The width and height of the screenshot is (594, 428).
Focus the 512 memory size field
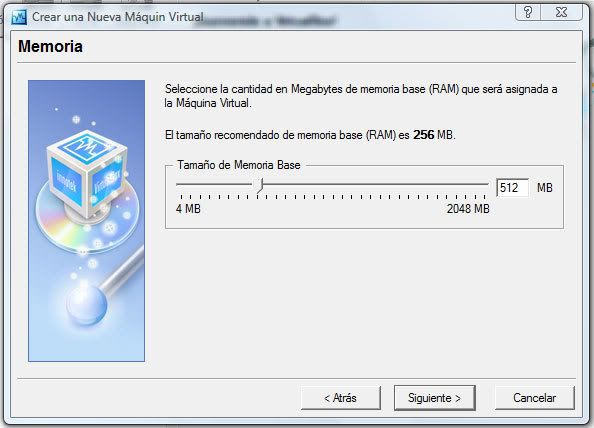pyautogui.click(x=513, y=187)
